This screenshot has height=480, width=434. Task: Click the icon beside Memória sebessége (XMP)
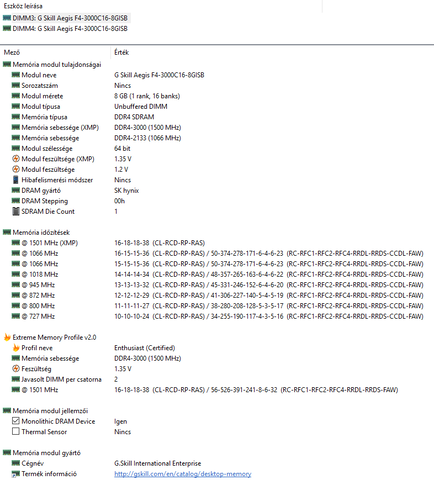pyautogui.click(x=16, y=127)
